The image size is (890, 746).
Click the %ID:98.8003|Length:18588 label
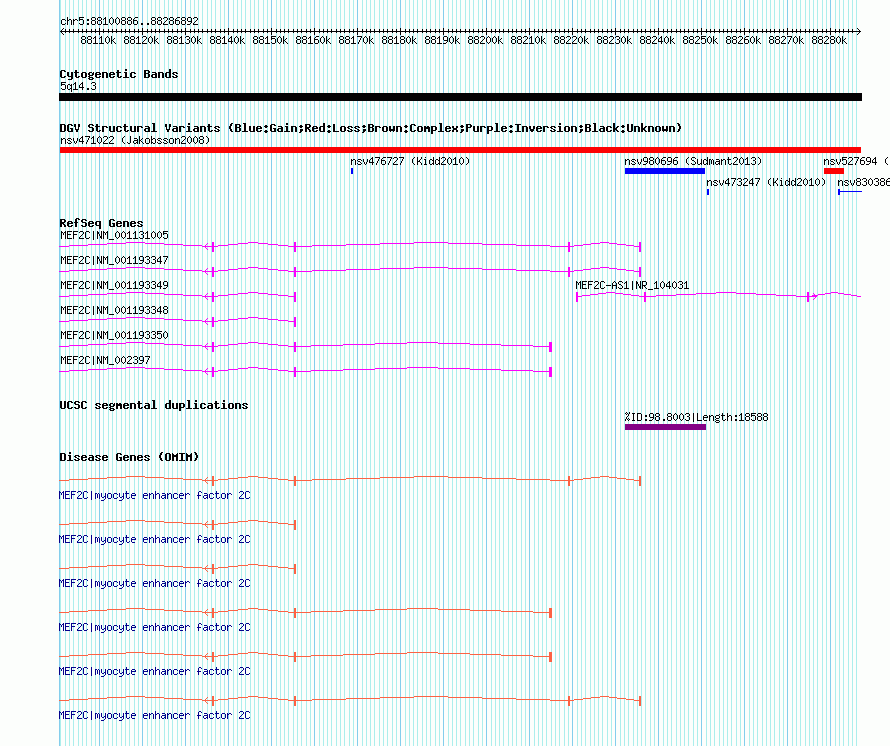(696, 417)
